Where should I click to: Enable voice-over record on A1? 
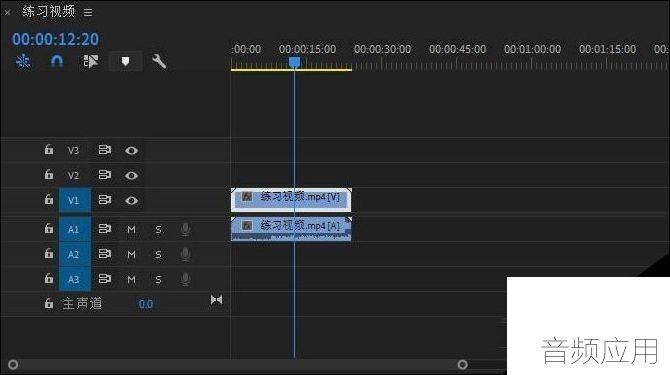[x=185, y=229]
